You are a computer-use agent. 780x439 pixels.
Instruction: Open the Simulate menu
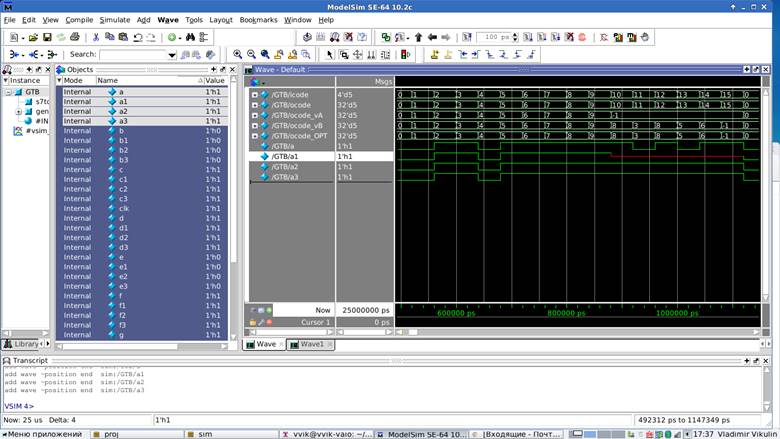tap(115, 19)
